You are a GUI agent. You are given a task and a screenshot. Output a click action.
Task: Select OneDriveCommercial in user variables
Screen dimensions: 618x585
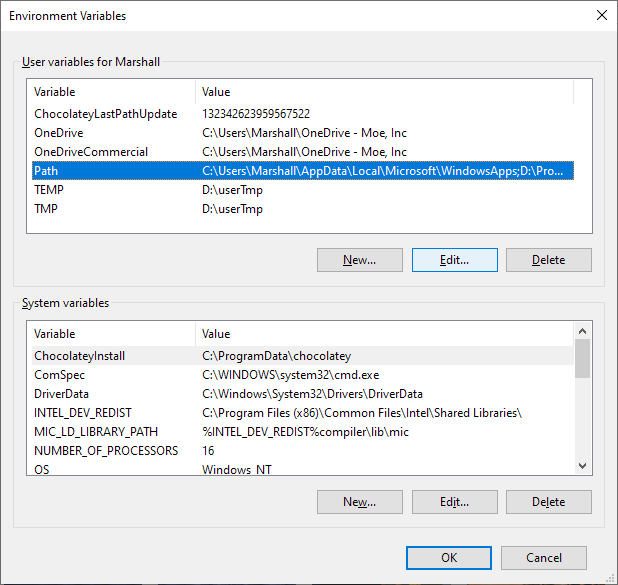[90, 152]
